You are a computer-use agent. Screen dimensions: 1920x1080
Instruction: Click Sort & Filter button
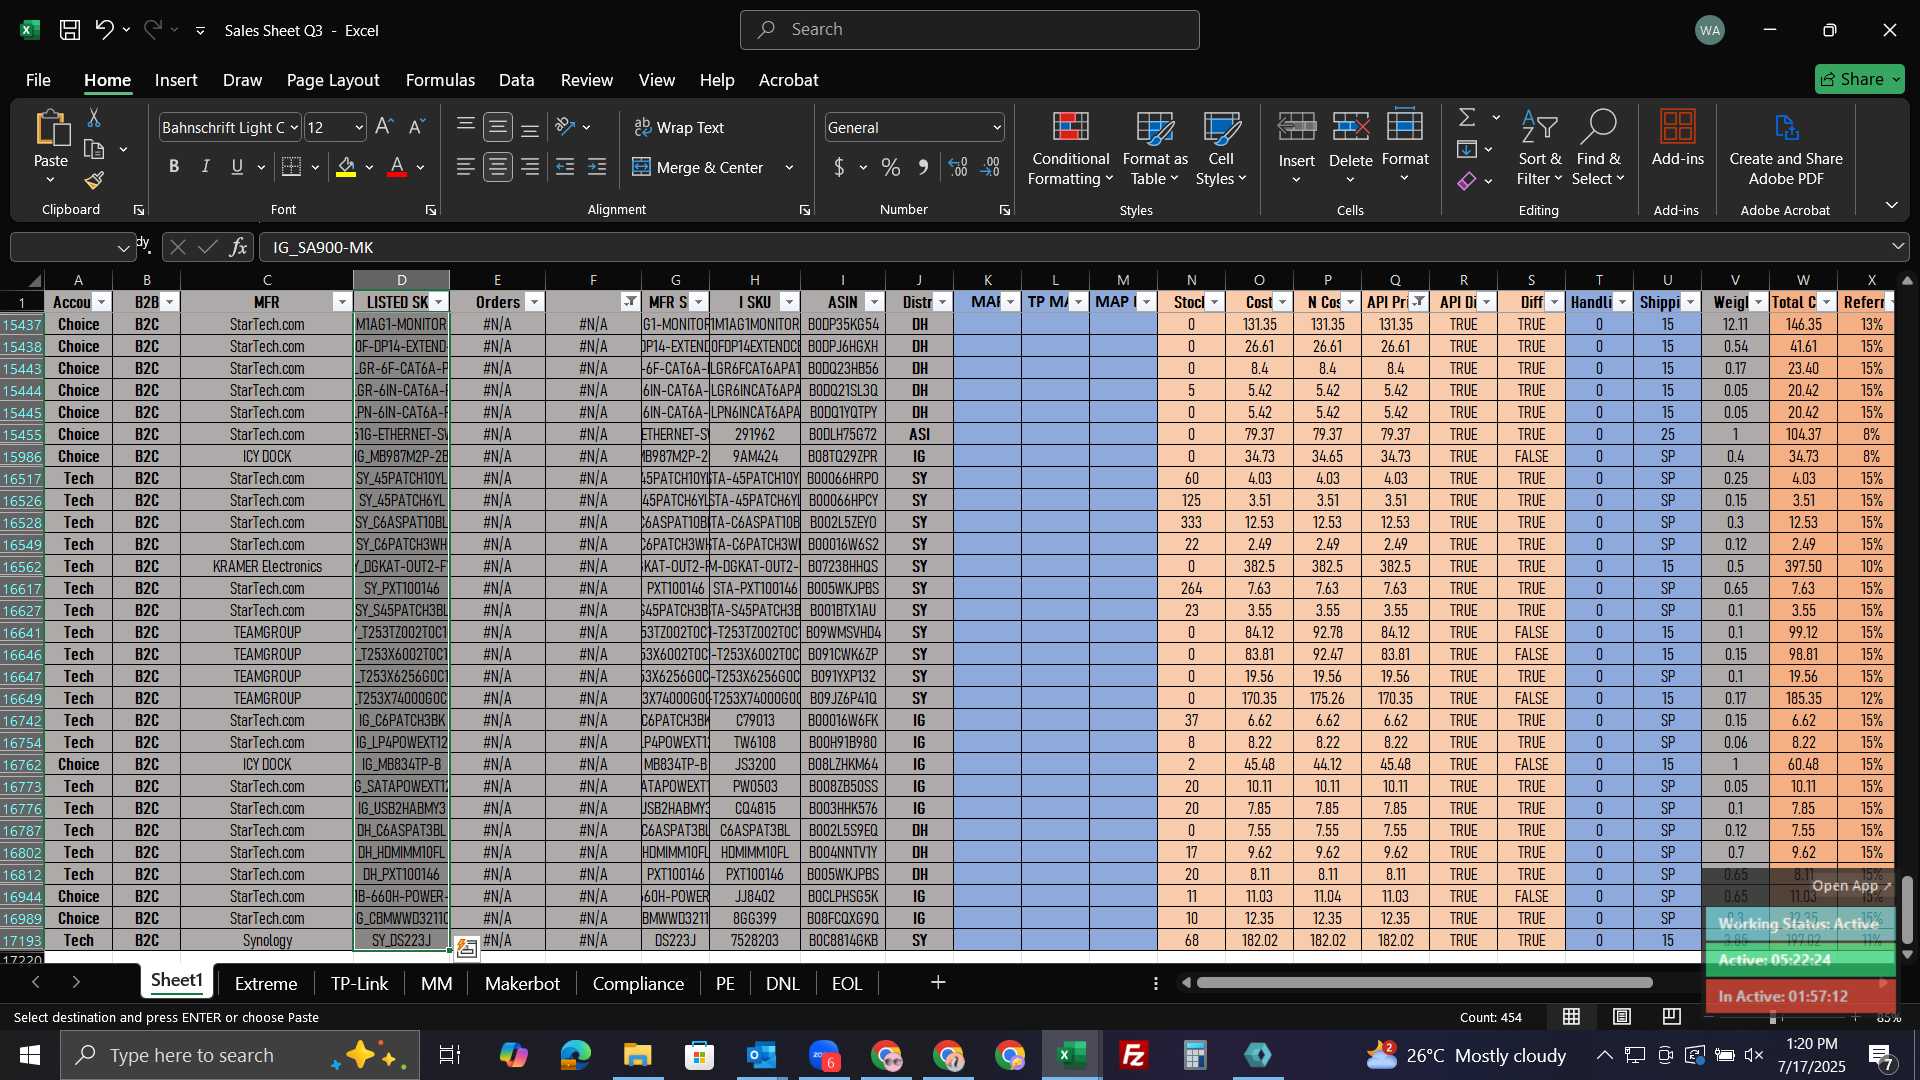click(x=1539, y=148)
